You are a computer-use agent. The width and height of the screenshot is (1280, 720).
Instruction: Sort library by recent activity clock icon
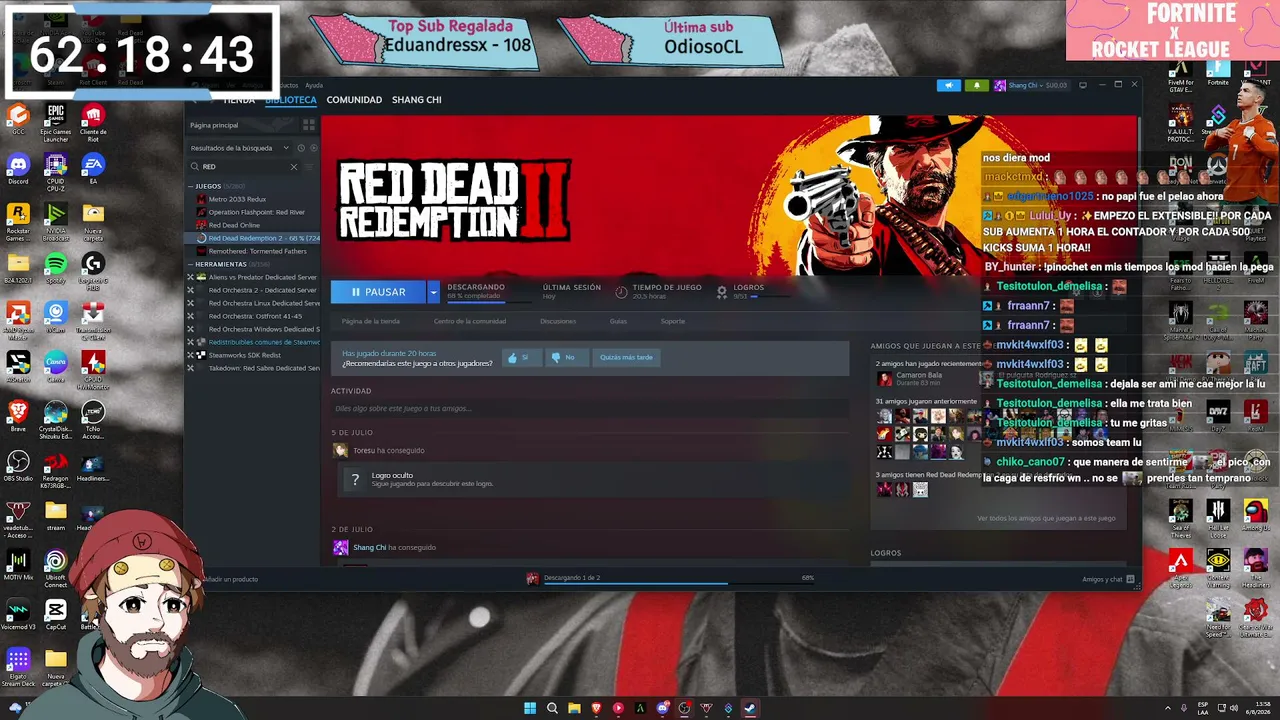301,148
